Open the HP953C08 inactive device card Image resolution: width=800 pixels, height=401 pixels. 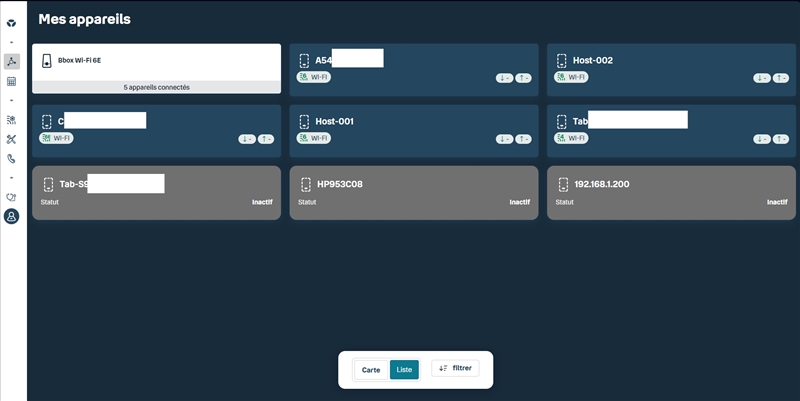(x=414, y=193)
